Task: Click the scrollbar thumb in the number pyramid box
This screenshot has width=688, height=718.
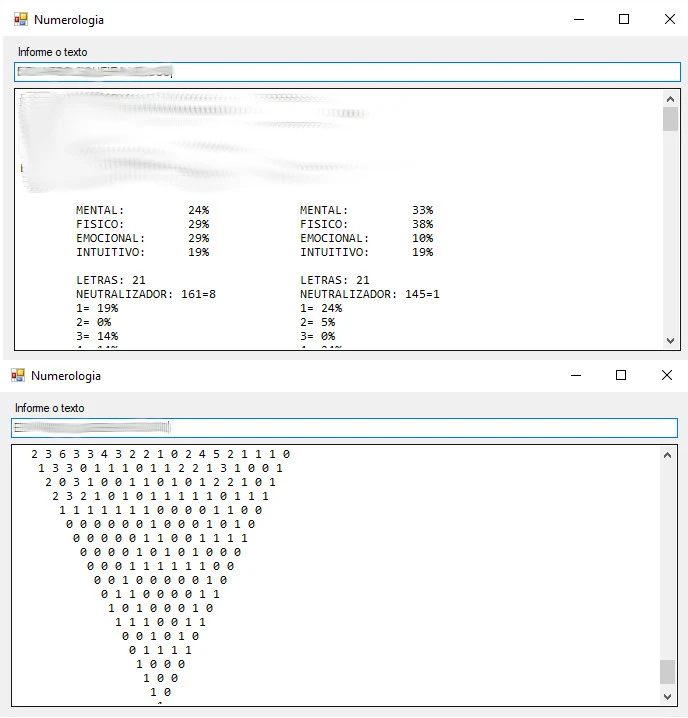Action: pos(667,670)
